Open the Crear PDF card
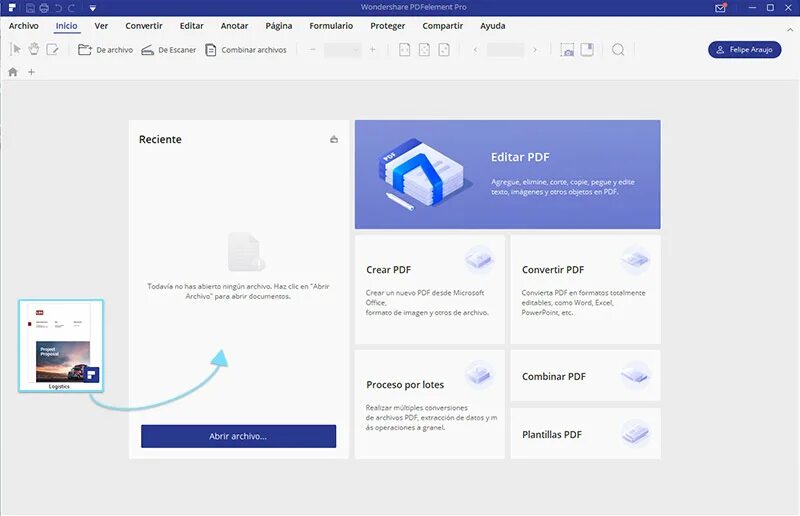Screen dimensions: 800x516 click(x=430, y=289)
